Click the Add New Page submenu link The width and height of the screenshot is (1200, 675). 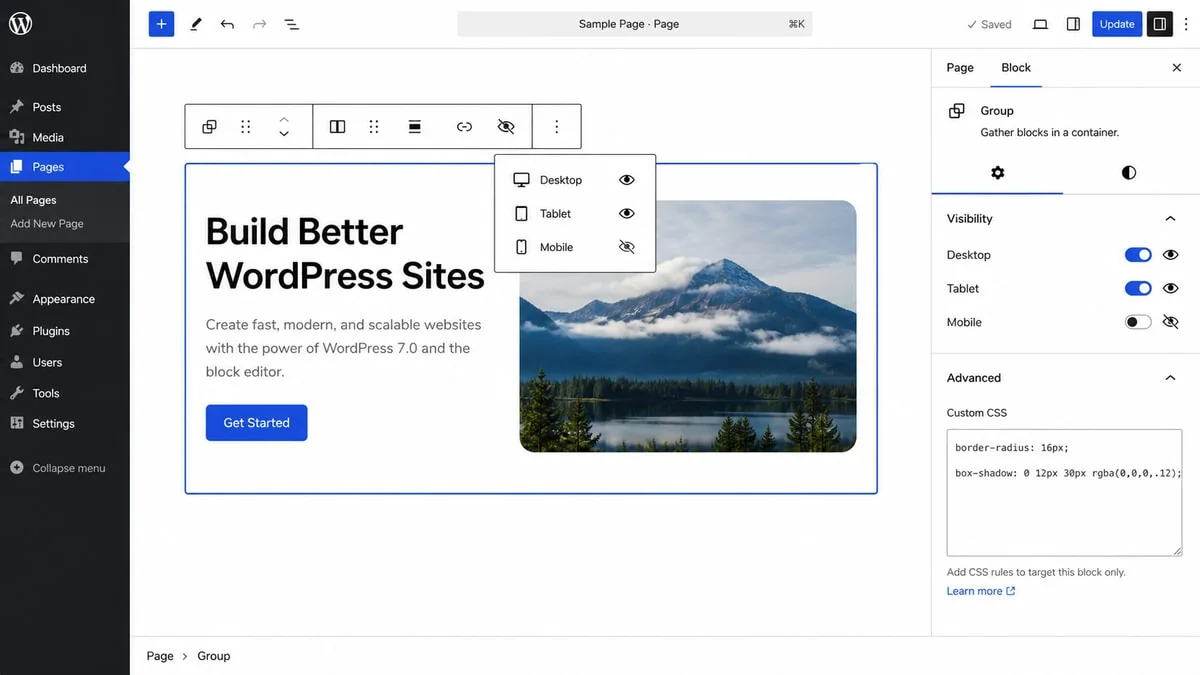pyautogui.click(x=47, y=224)
